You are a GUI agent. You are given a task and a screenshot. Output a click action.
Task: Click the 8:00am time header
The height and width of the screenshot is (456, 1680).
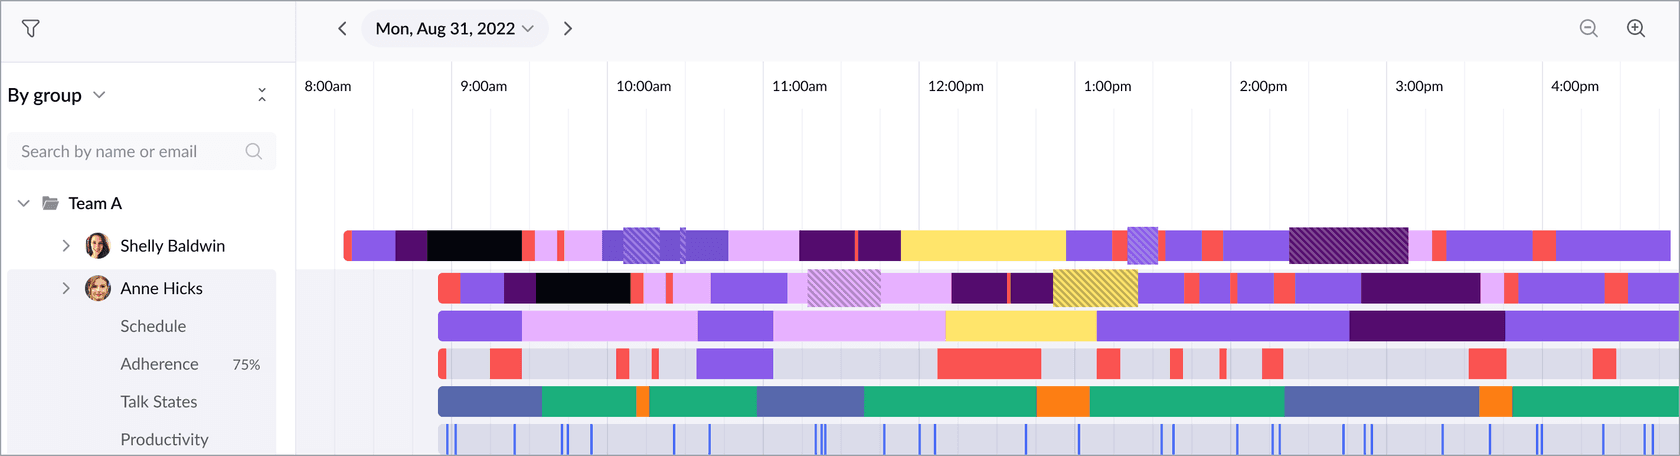click(328, 86)
